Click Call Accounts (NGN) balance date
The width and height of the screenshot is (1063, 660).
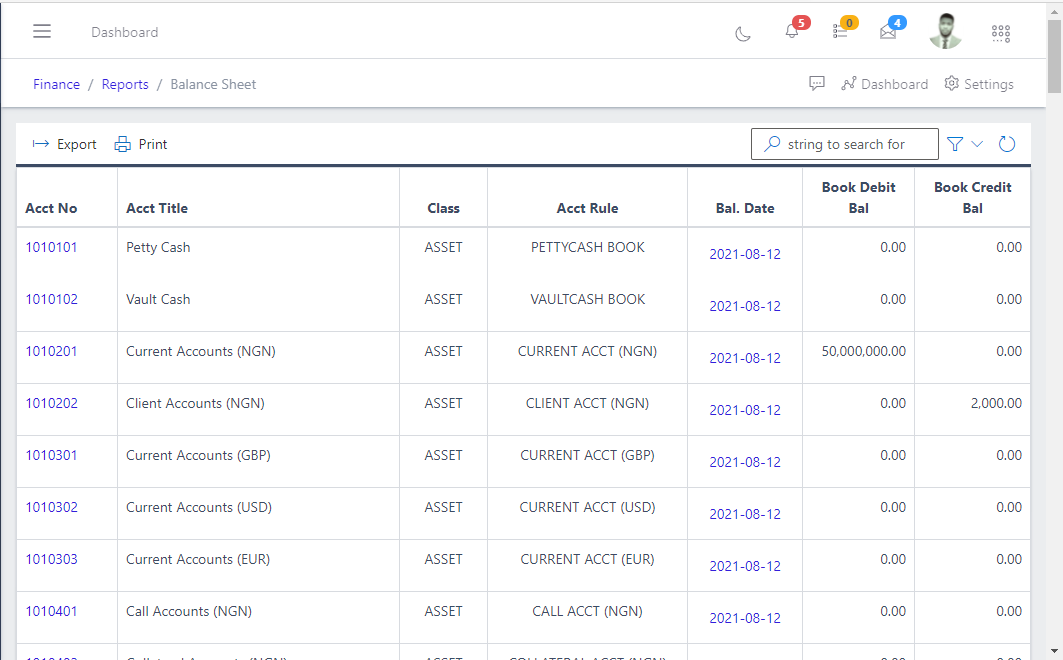pyautogui.click(x=745, y=618)
